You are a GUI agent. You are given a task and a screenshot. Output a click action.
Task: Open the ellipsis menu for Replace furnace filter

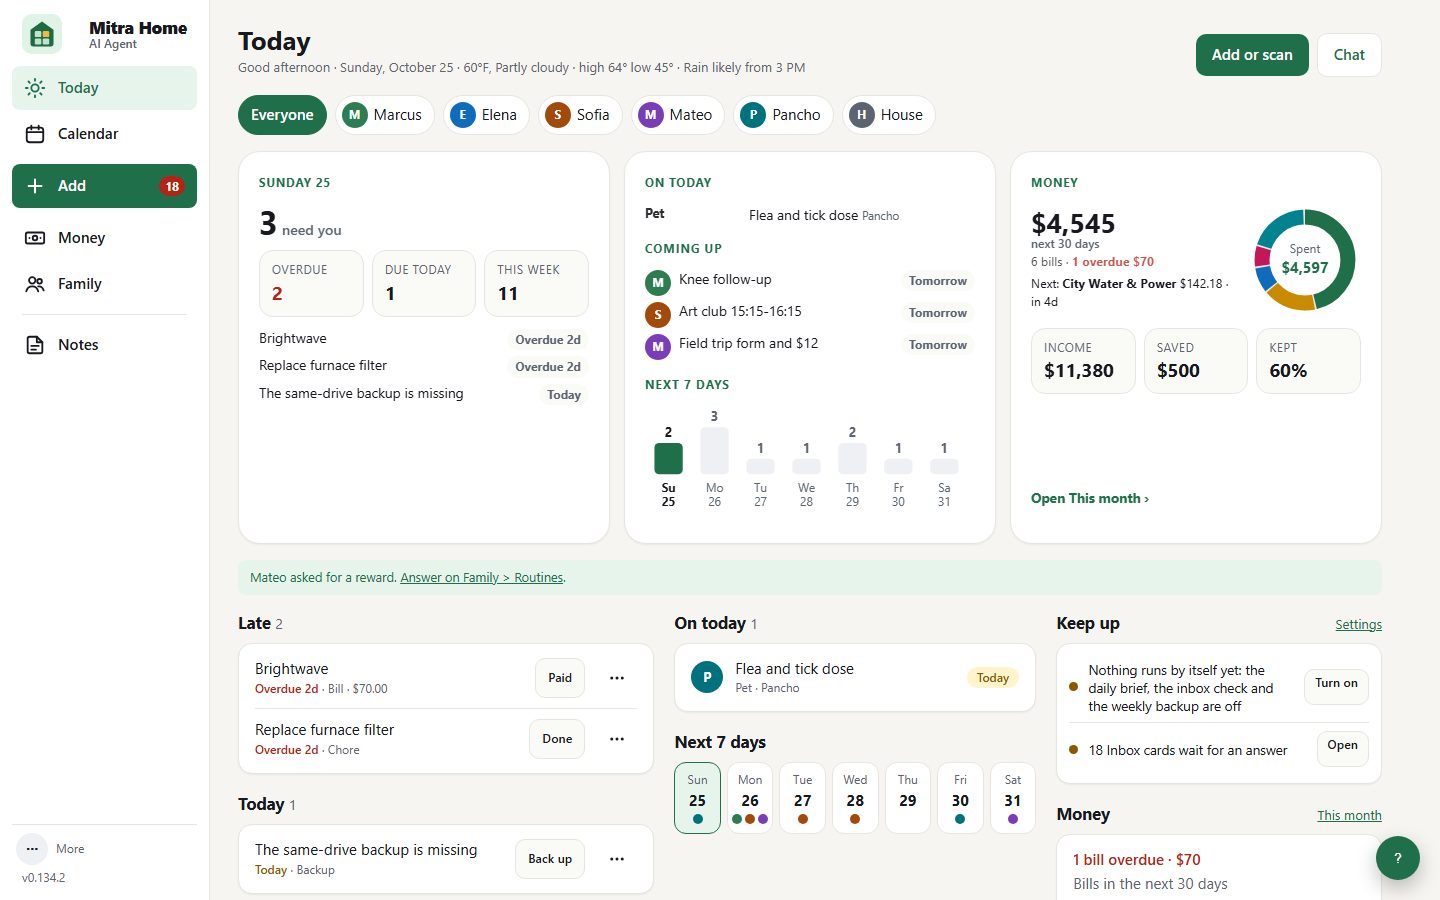617,739
